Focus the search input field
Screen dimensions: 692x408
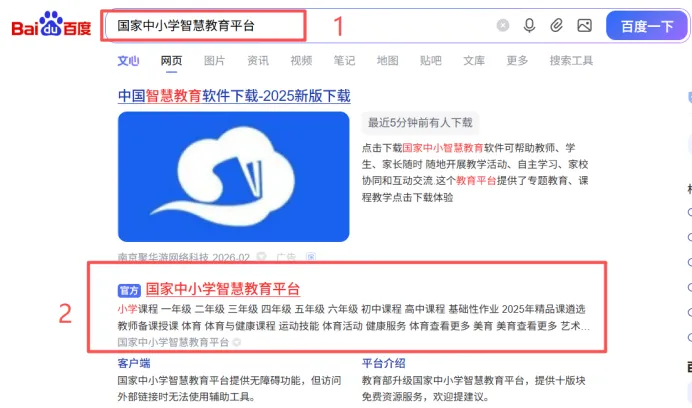pos(300,26)
